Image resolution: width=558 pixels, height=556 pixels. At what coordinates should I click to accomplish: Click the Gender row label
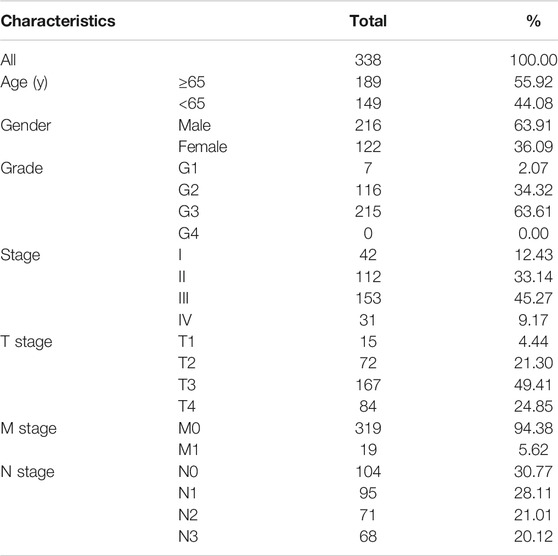pos(26,125)
